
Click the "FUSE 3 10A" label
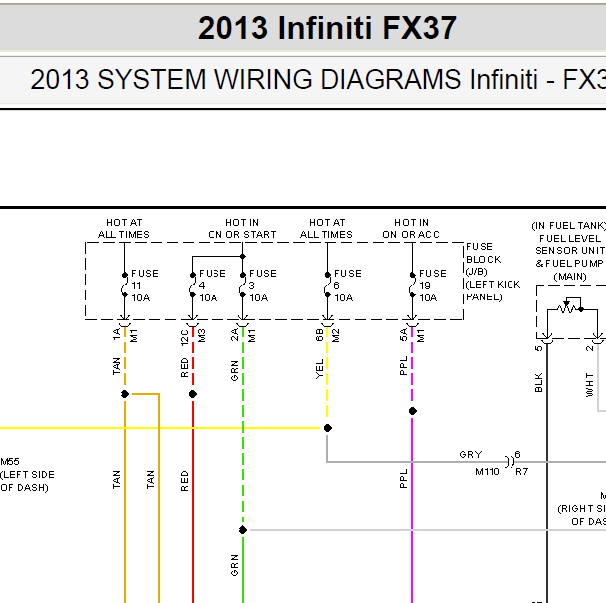[x=263, y=286]
